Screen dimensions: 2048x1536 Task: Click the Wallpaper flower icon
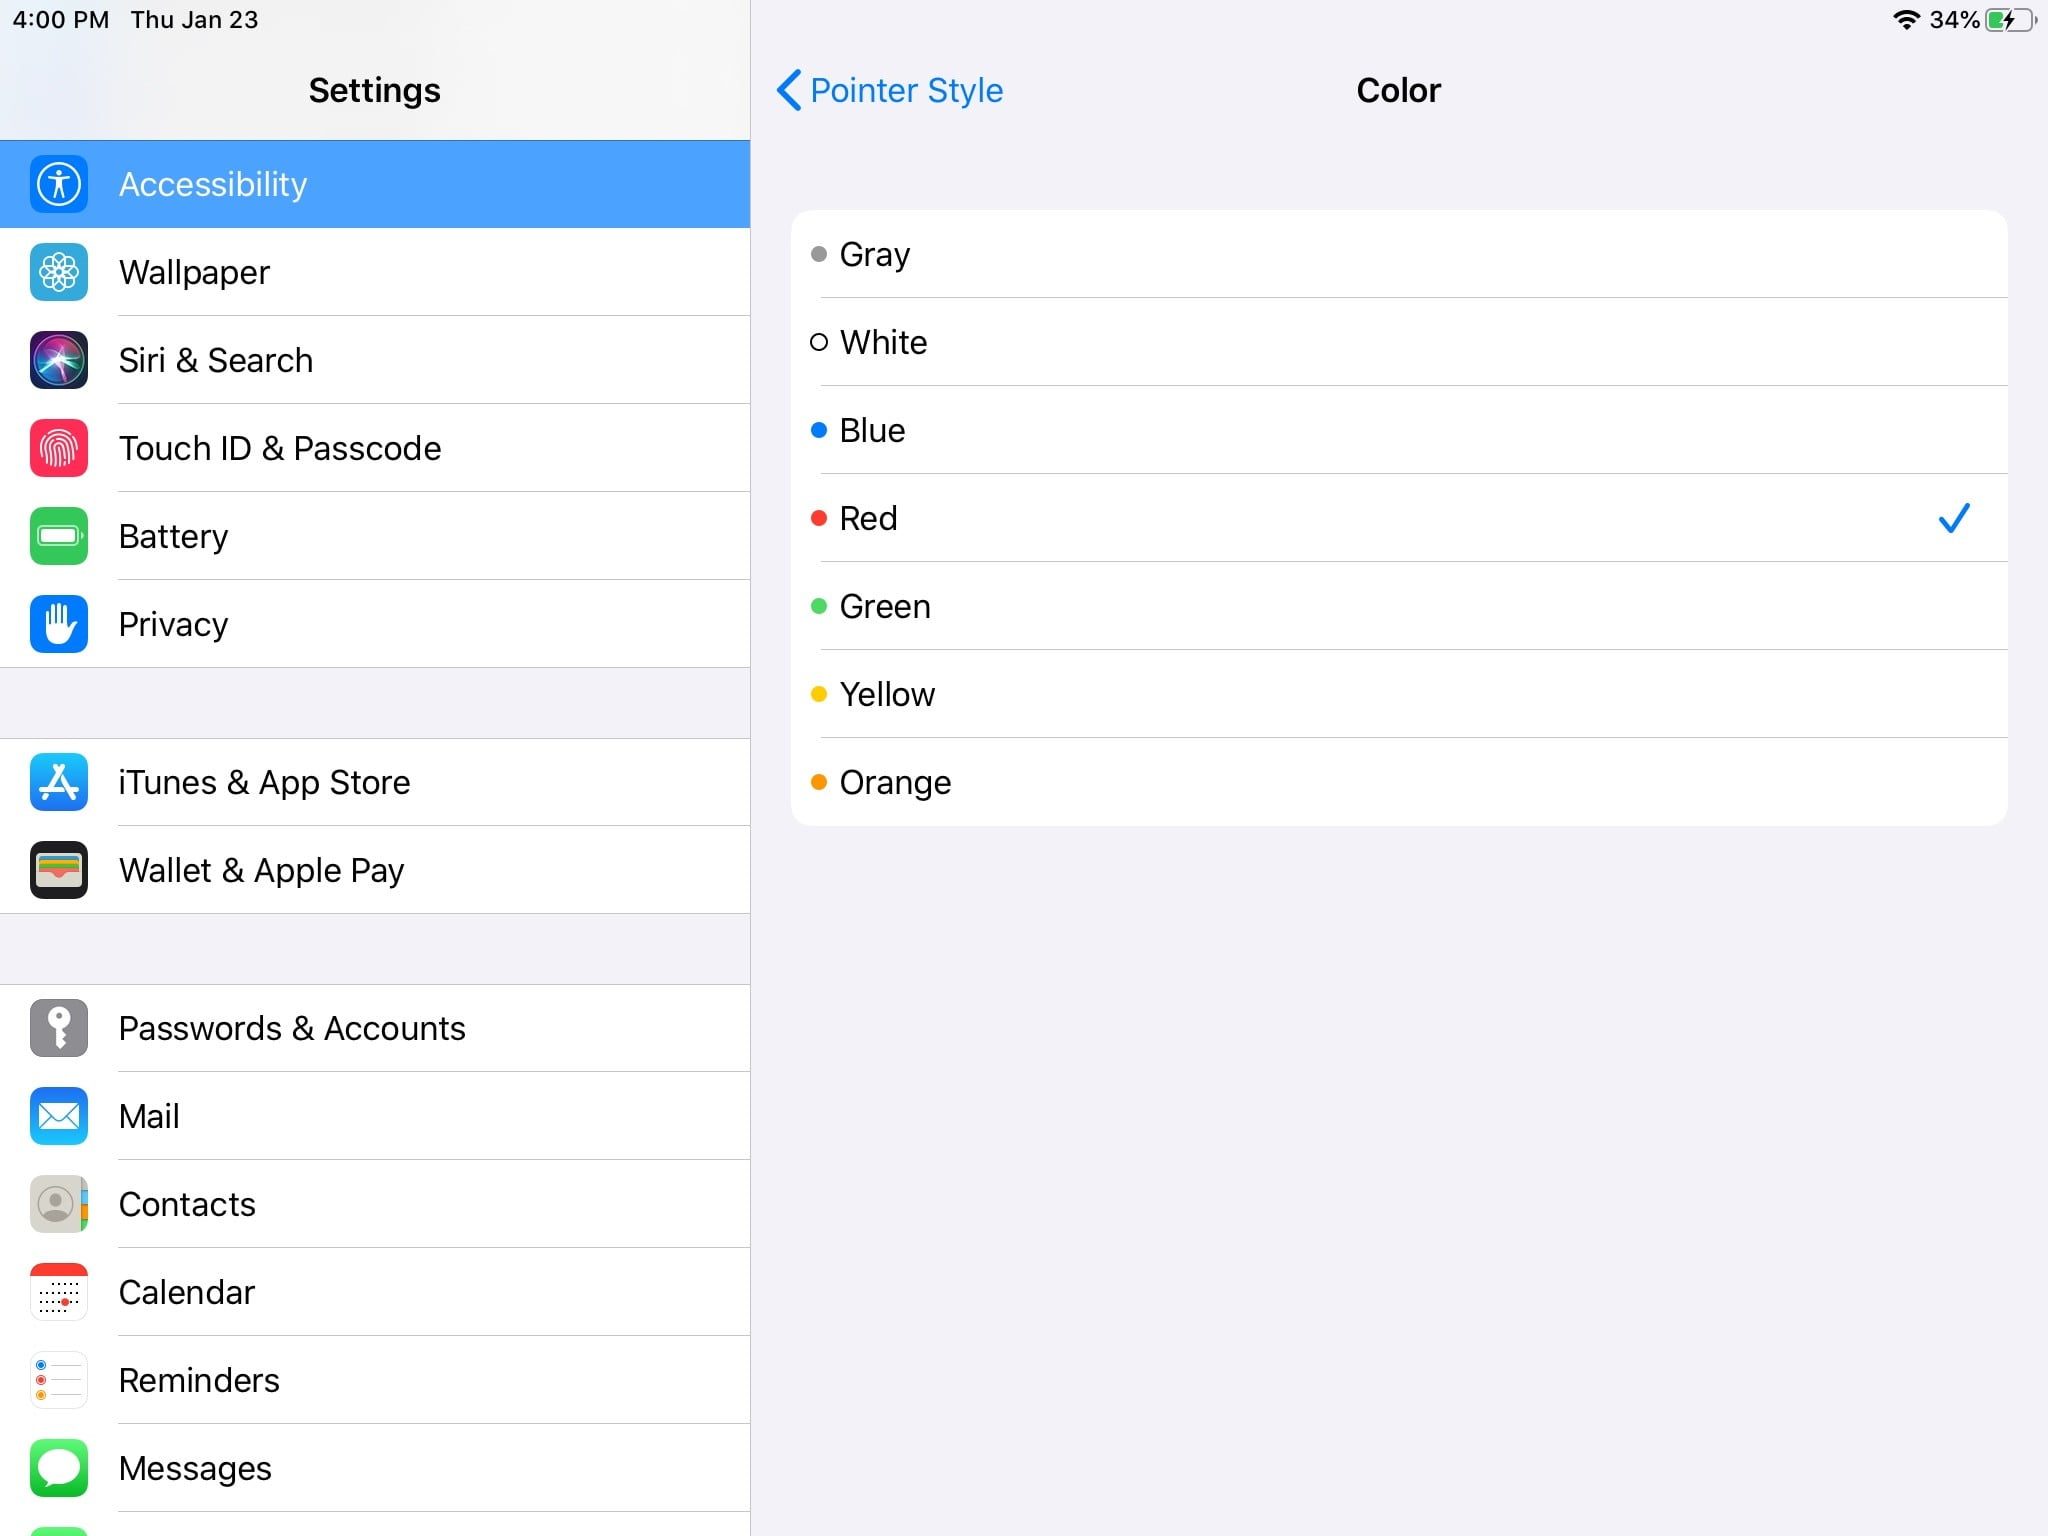[x=58, y=272]
